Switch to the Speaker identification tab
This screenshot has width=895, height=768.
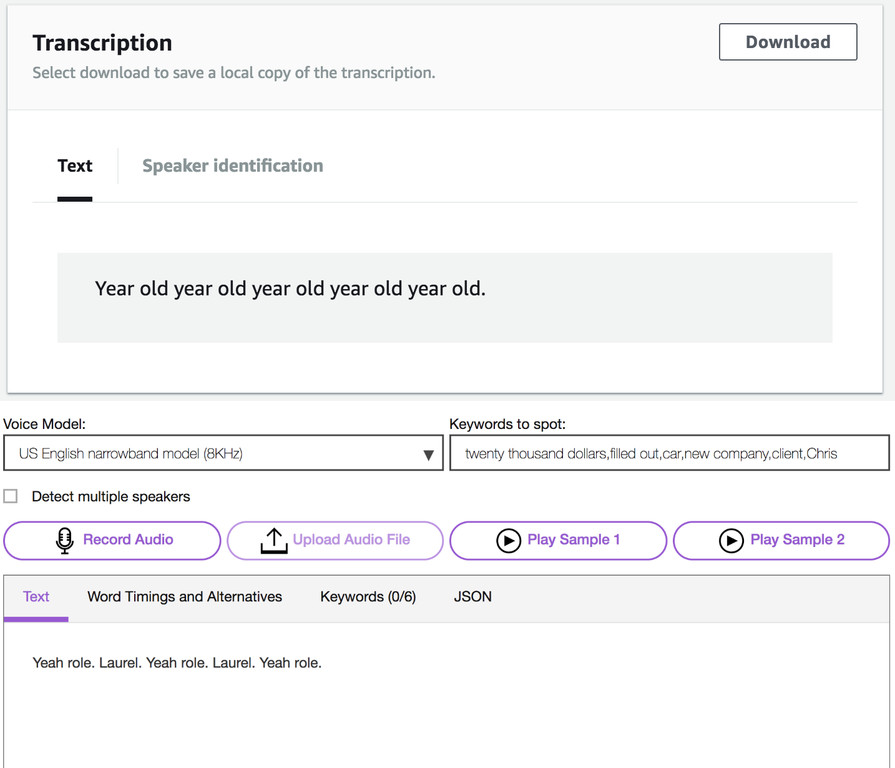coord(232,166)
